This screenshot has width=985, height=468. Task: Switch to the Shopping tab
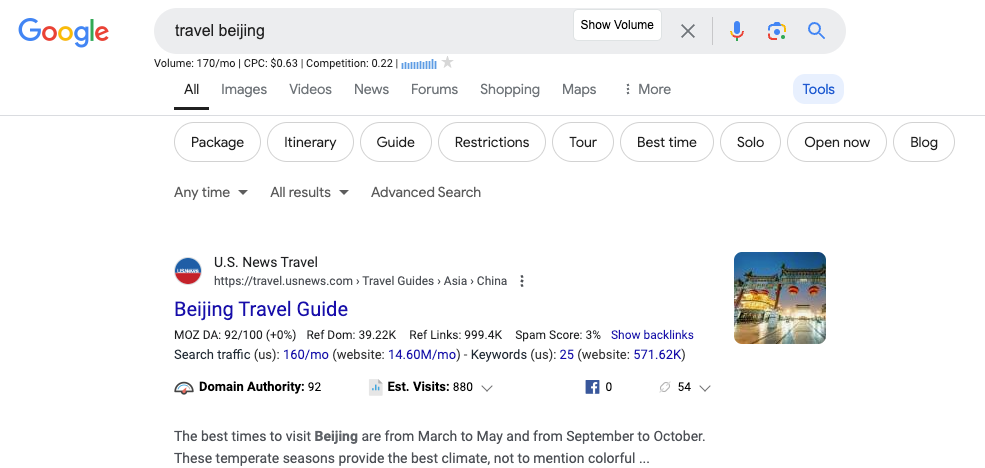click(509, 89)
